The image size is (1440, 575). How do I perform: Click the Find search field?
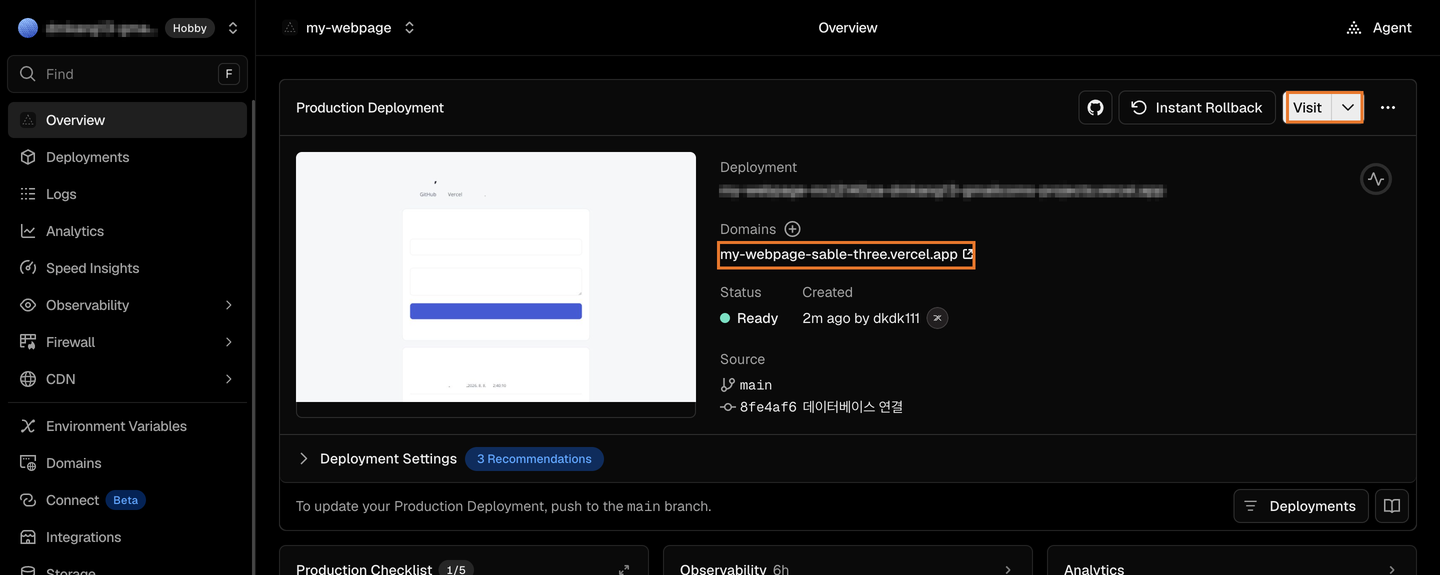(127, 74)
